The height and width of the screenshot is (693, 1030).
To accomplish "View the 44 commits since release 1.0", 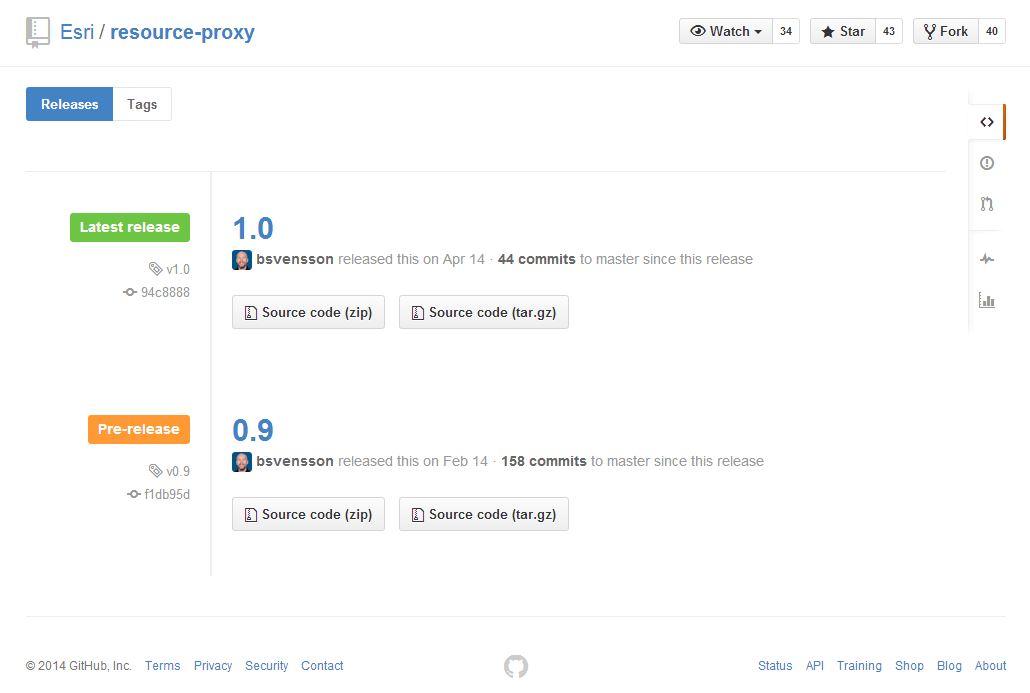I will pyautogui.click(x=537, y=259).
